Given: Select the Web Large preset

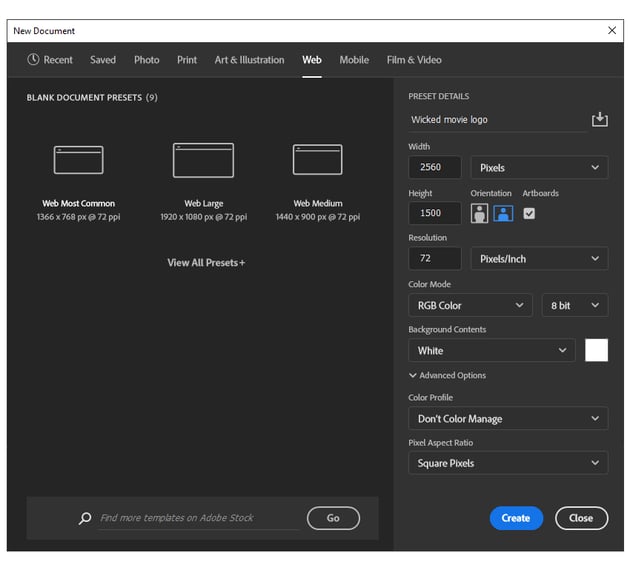Looking at the screenshot, I should click(x=203, y=182).
